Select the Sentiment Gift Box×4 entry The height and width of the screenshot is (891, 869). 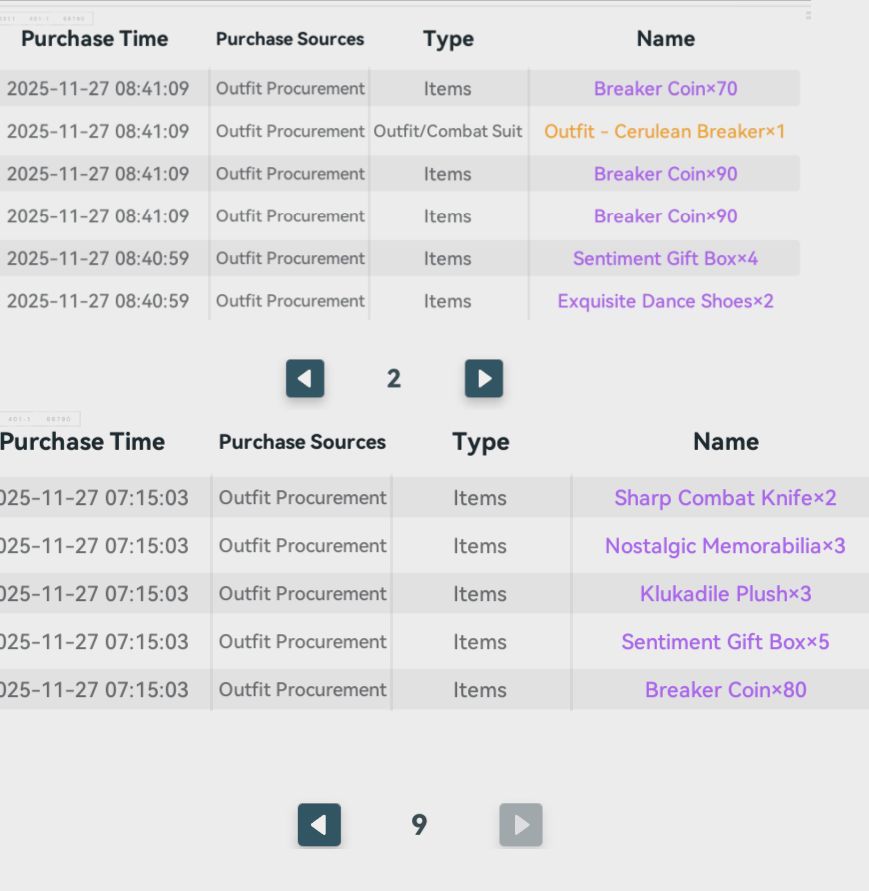(666, 259)
